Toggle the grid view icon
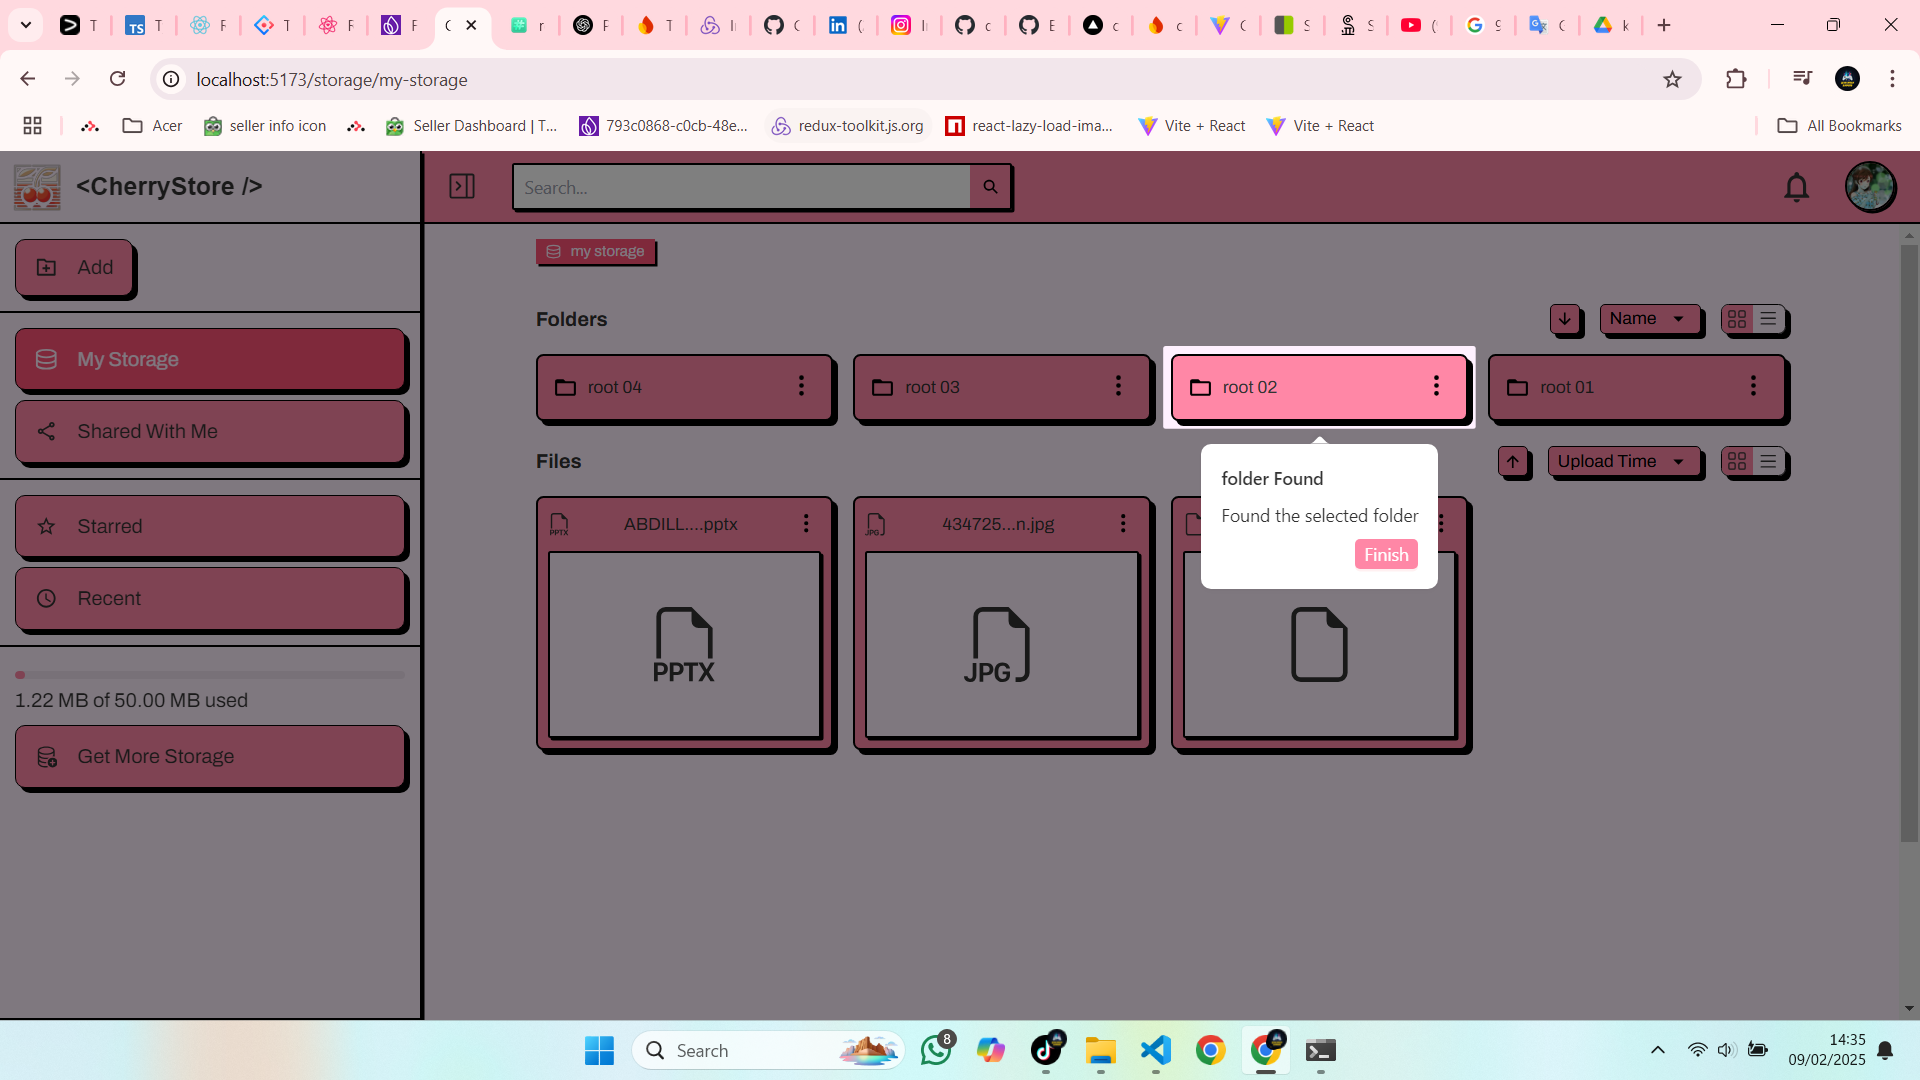 tap(1737, 318)
